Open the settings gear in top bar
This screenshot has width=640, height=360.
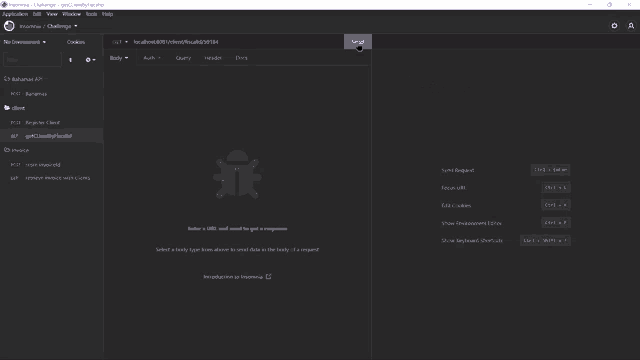click(614, 26)
